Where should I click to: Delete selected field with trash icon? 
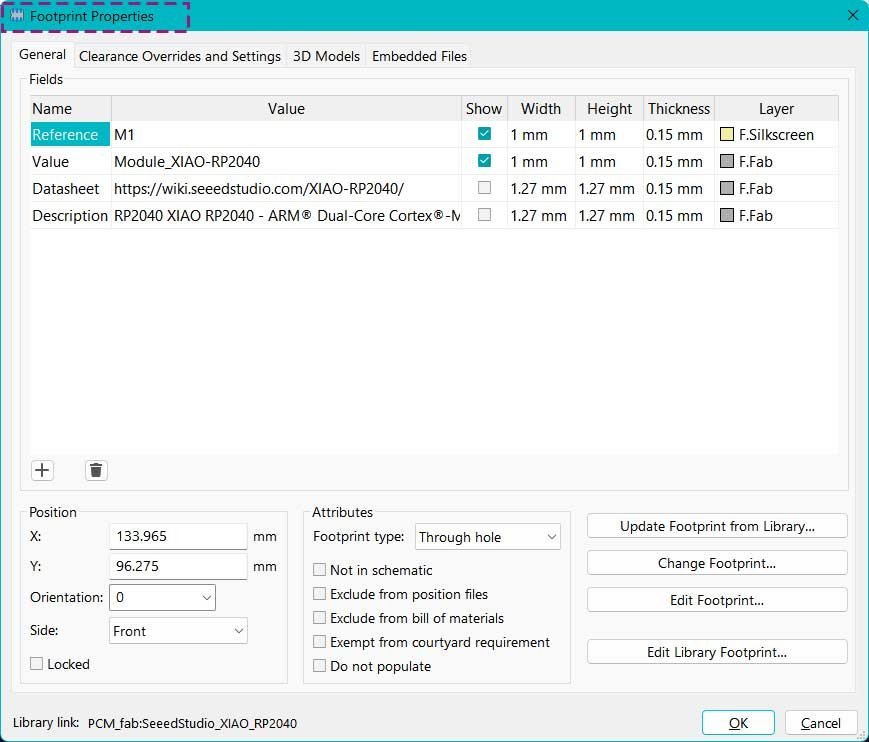(96, 470)
